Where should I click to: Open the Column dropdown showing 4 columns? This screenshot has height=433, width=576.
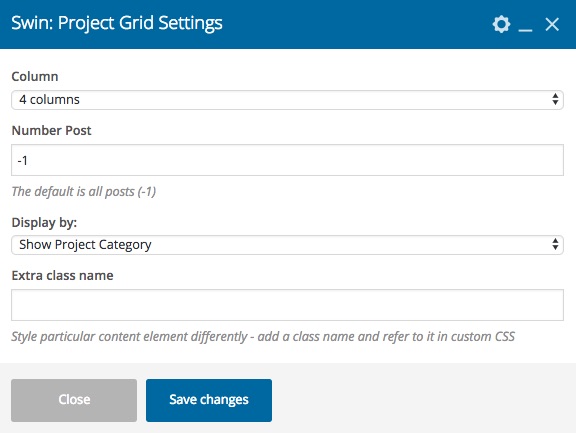point(287,100)
